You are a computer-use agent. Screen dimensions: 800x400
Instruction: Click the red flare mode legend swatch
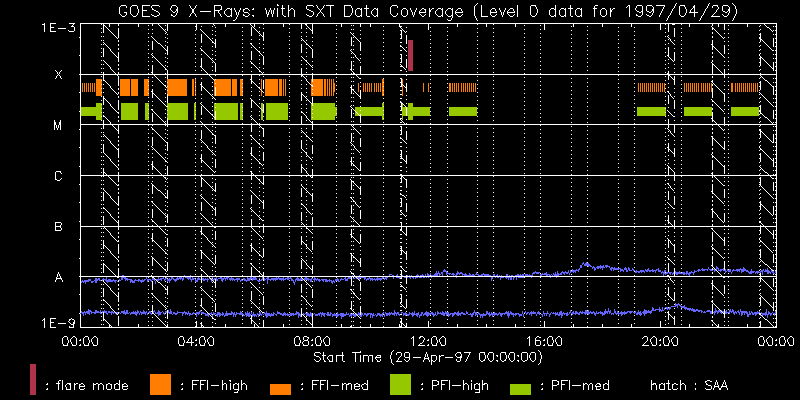pos(33,380)
